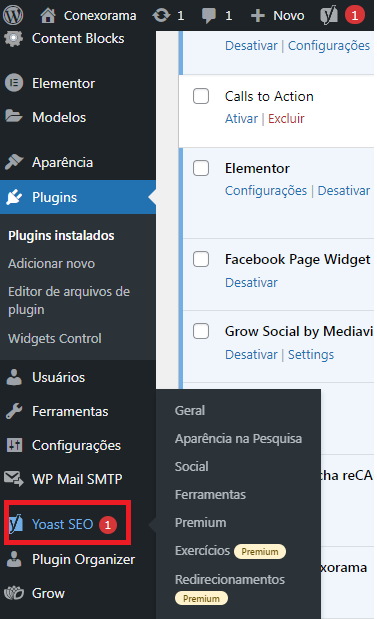Click Ativar link for Calls to Action
Image resolution: width=377 pixels, height=619 pixels.
pyautogui.click(x=241, y=118)
